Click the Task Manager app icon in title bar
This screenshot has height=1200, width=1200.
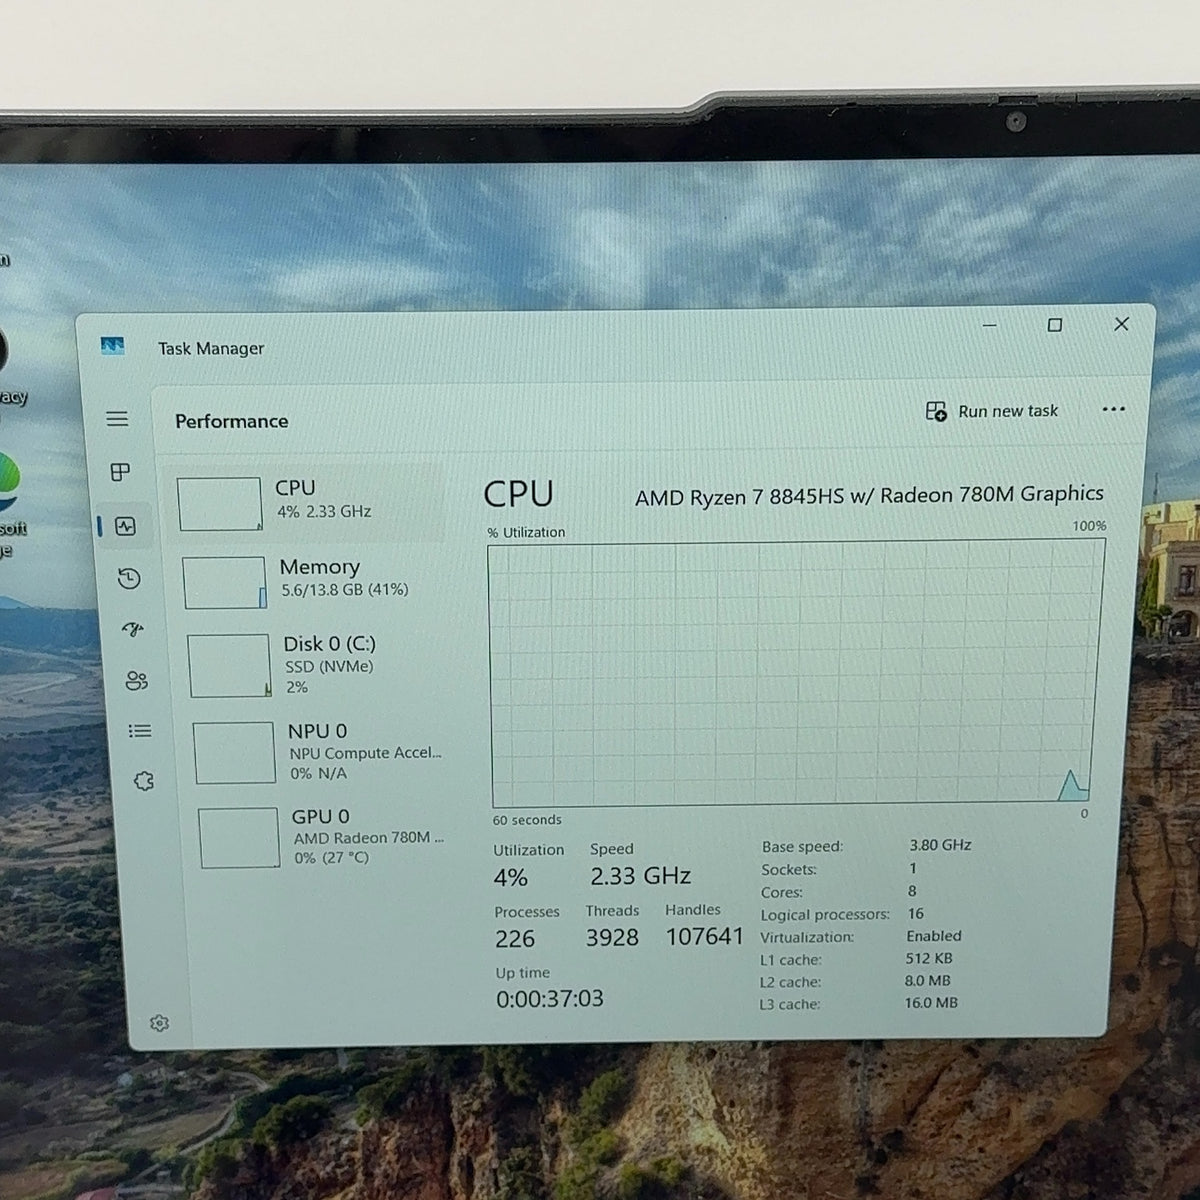tap(112, 346)
